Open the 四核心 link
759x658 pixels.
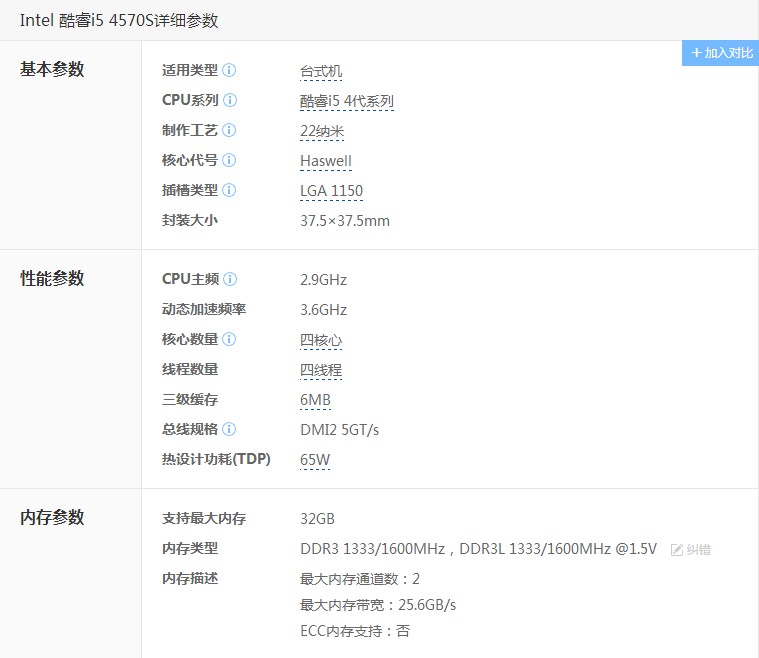pos(321,341)
